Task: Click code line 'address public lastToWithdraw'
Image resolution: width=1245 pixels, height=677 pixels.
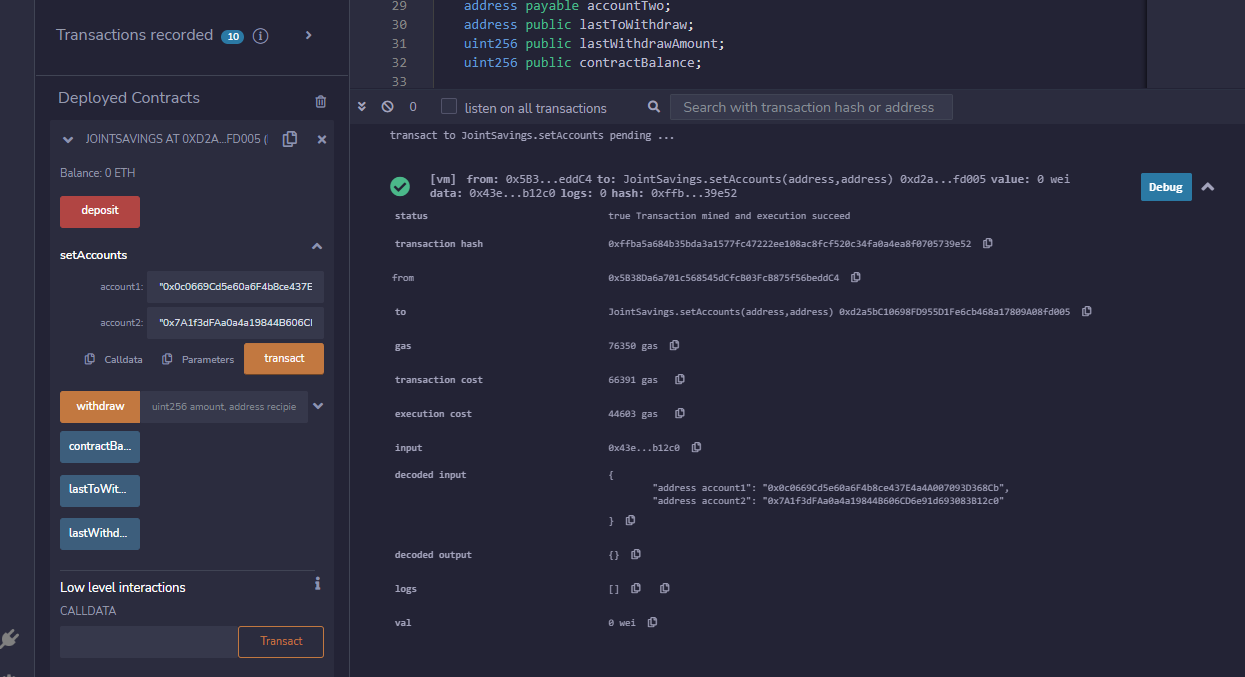Action: point(579,24)
